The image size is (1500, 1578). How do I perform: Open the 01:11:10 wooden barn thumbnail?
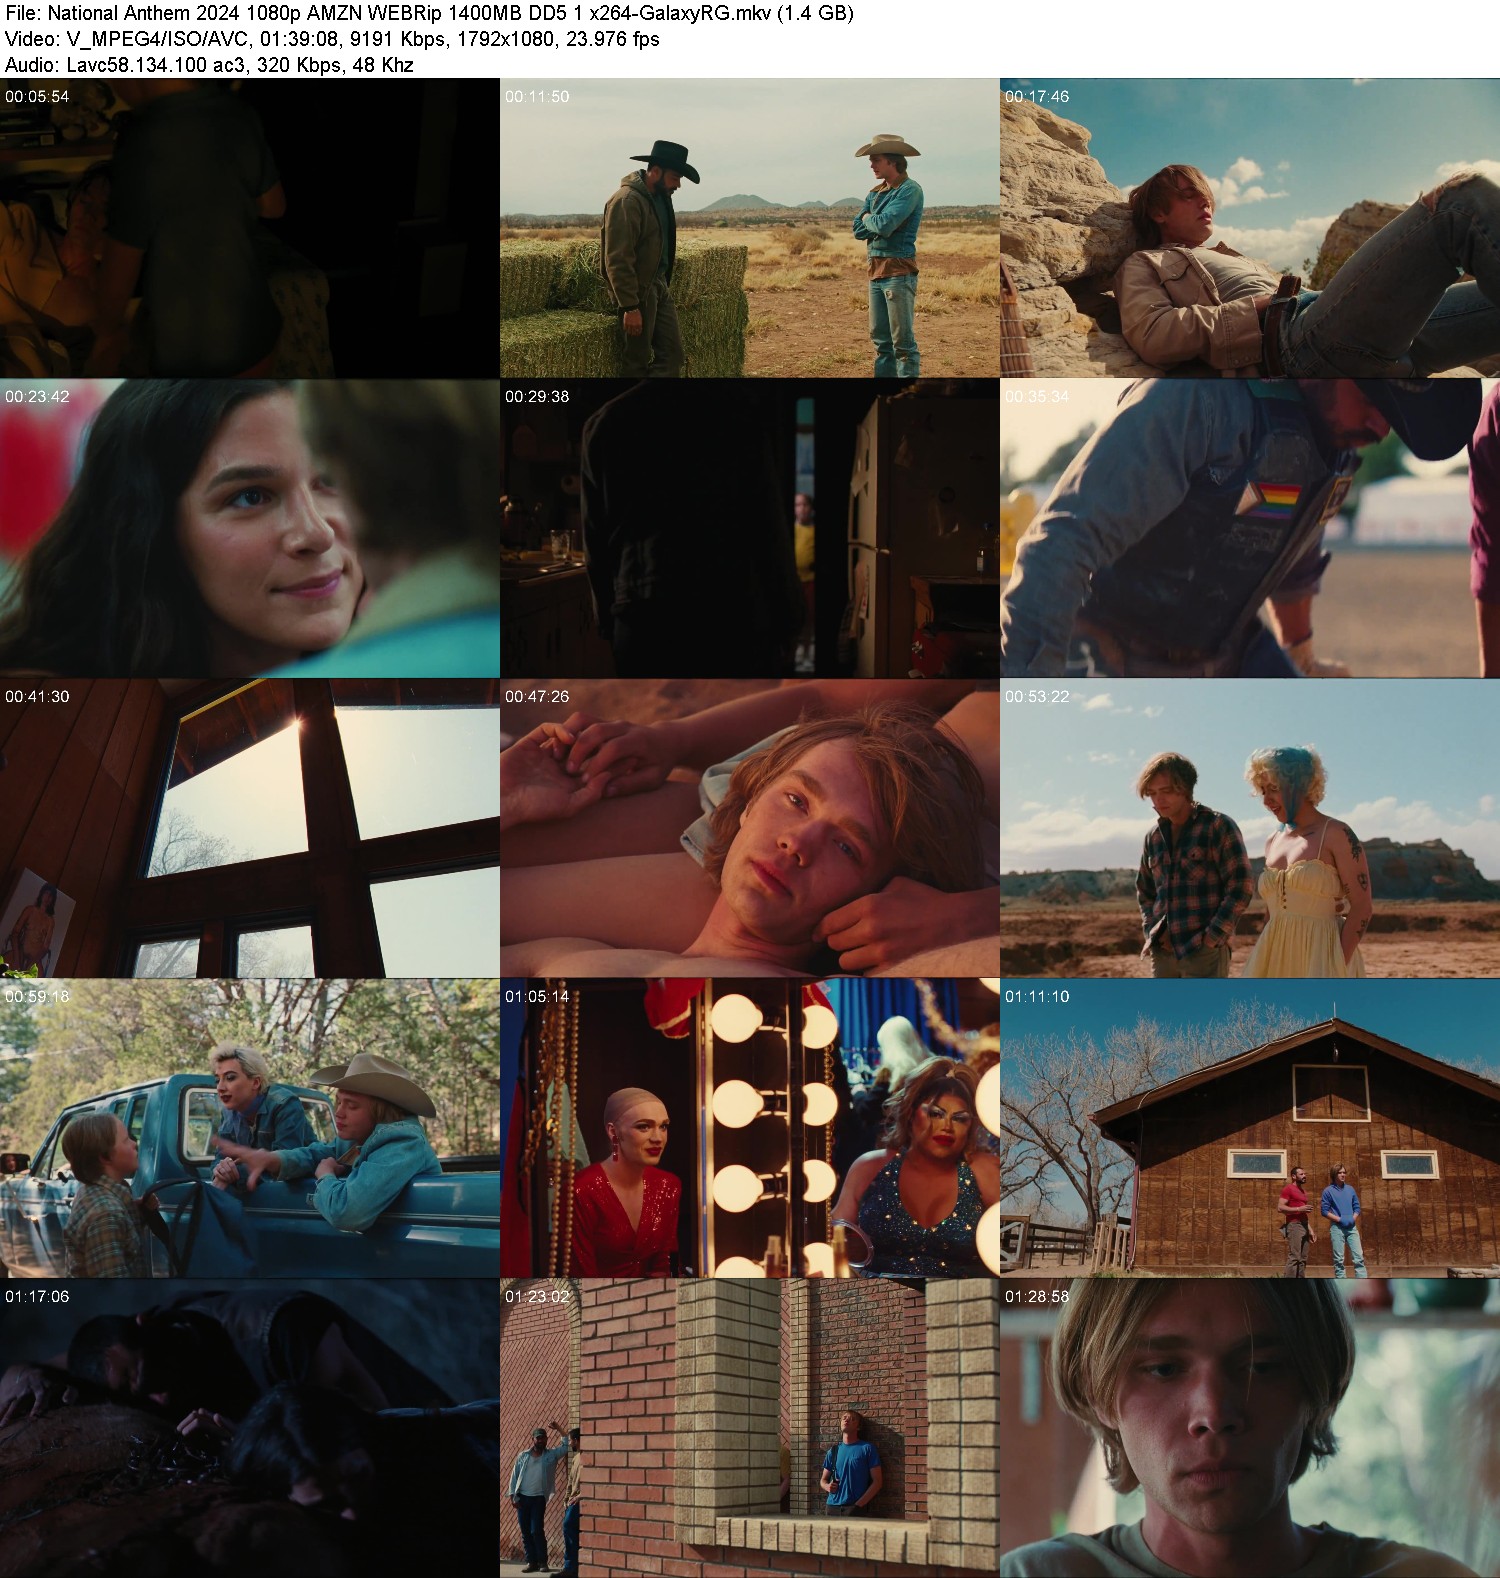point(1250,1128)
